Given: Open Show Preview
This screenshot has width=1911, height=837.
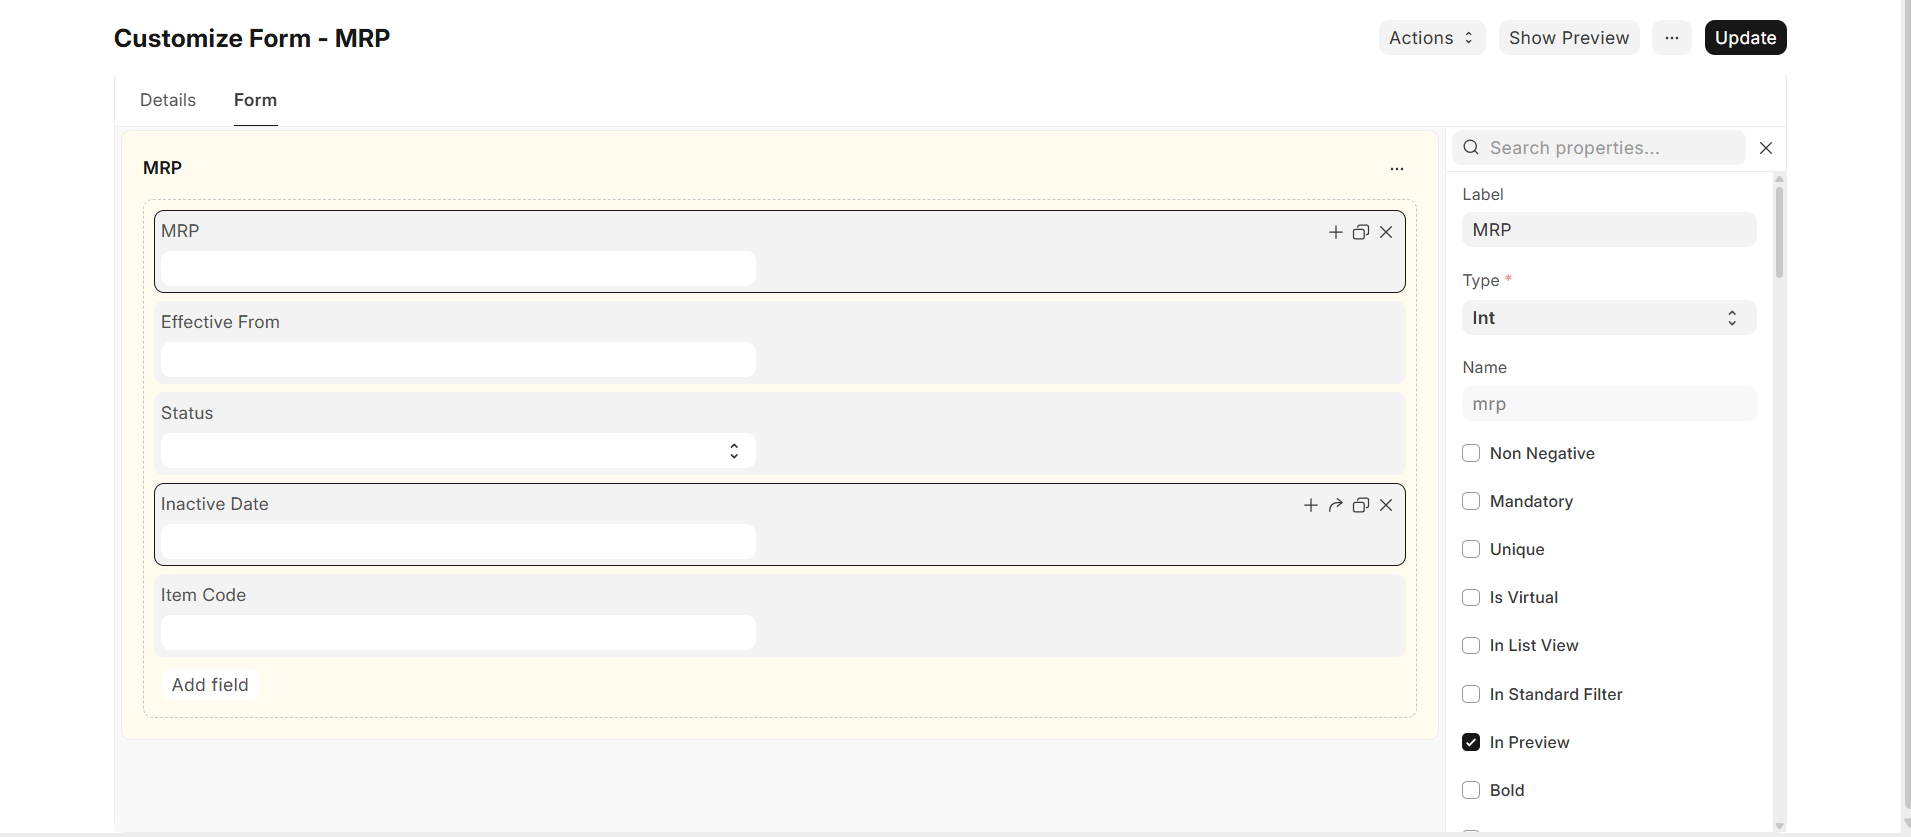Looking at the screenshot, I should (x=1568, y=37).
